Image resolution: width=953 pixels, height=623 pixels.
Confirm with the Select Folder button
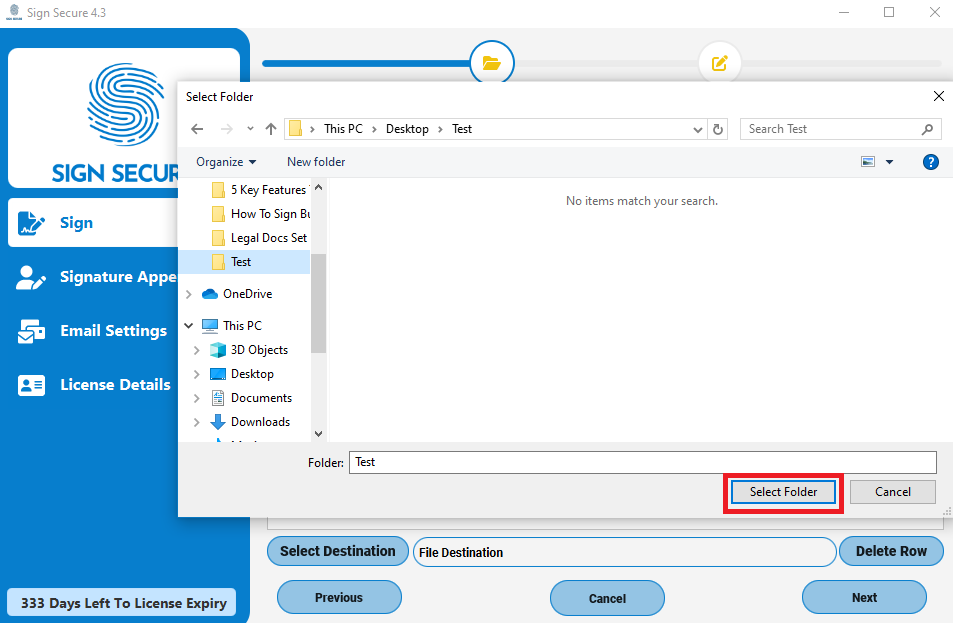(x=783, y=492)
